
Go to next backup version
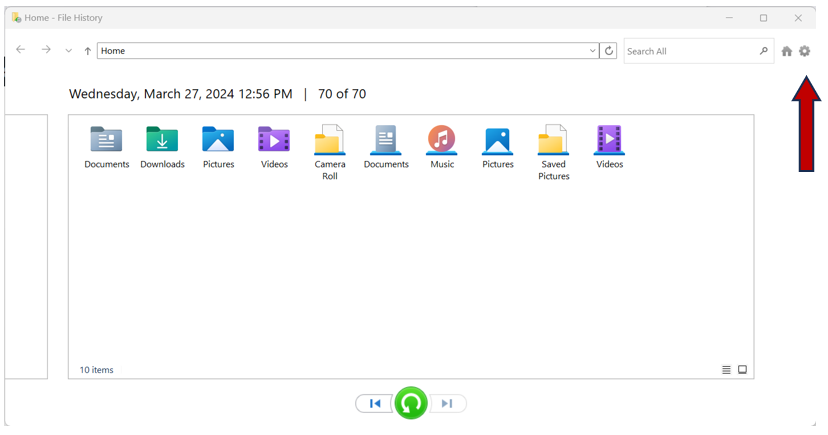(447, 404)
